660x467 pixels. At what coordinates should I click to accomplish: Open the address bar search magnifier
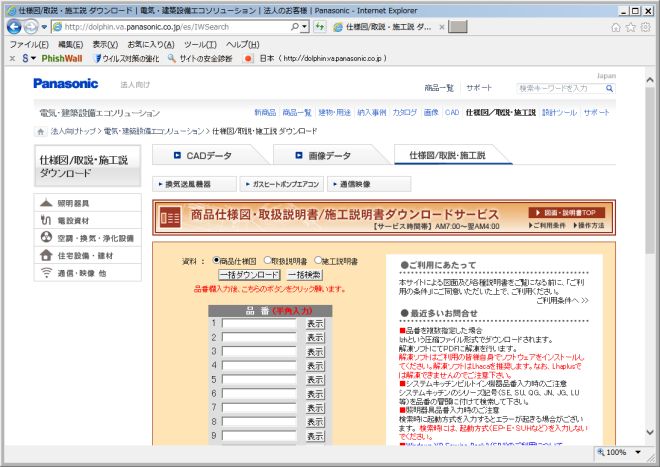pyautogui.click(x=295, y=27)
